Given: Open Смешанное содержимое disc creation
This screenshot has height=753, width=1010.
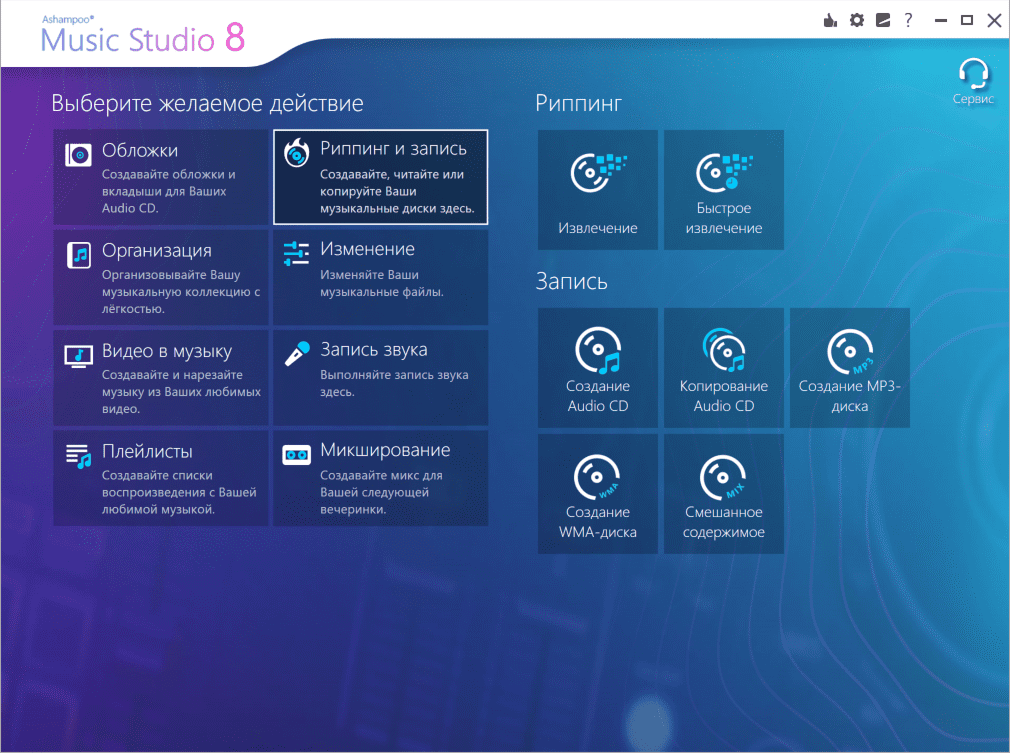Looking at the screenshot, I should [x=724, y=494].
